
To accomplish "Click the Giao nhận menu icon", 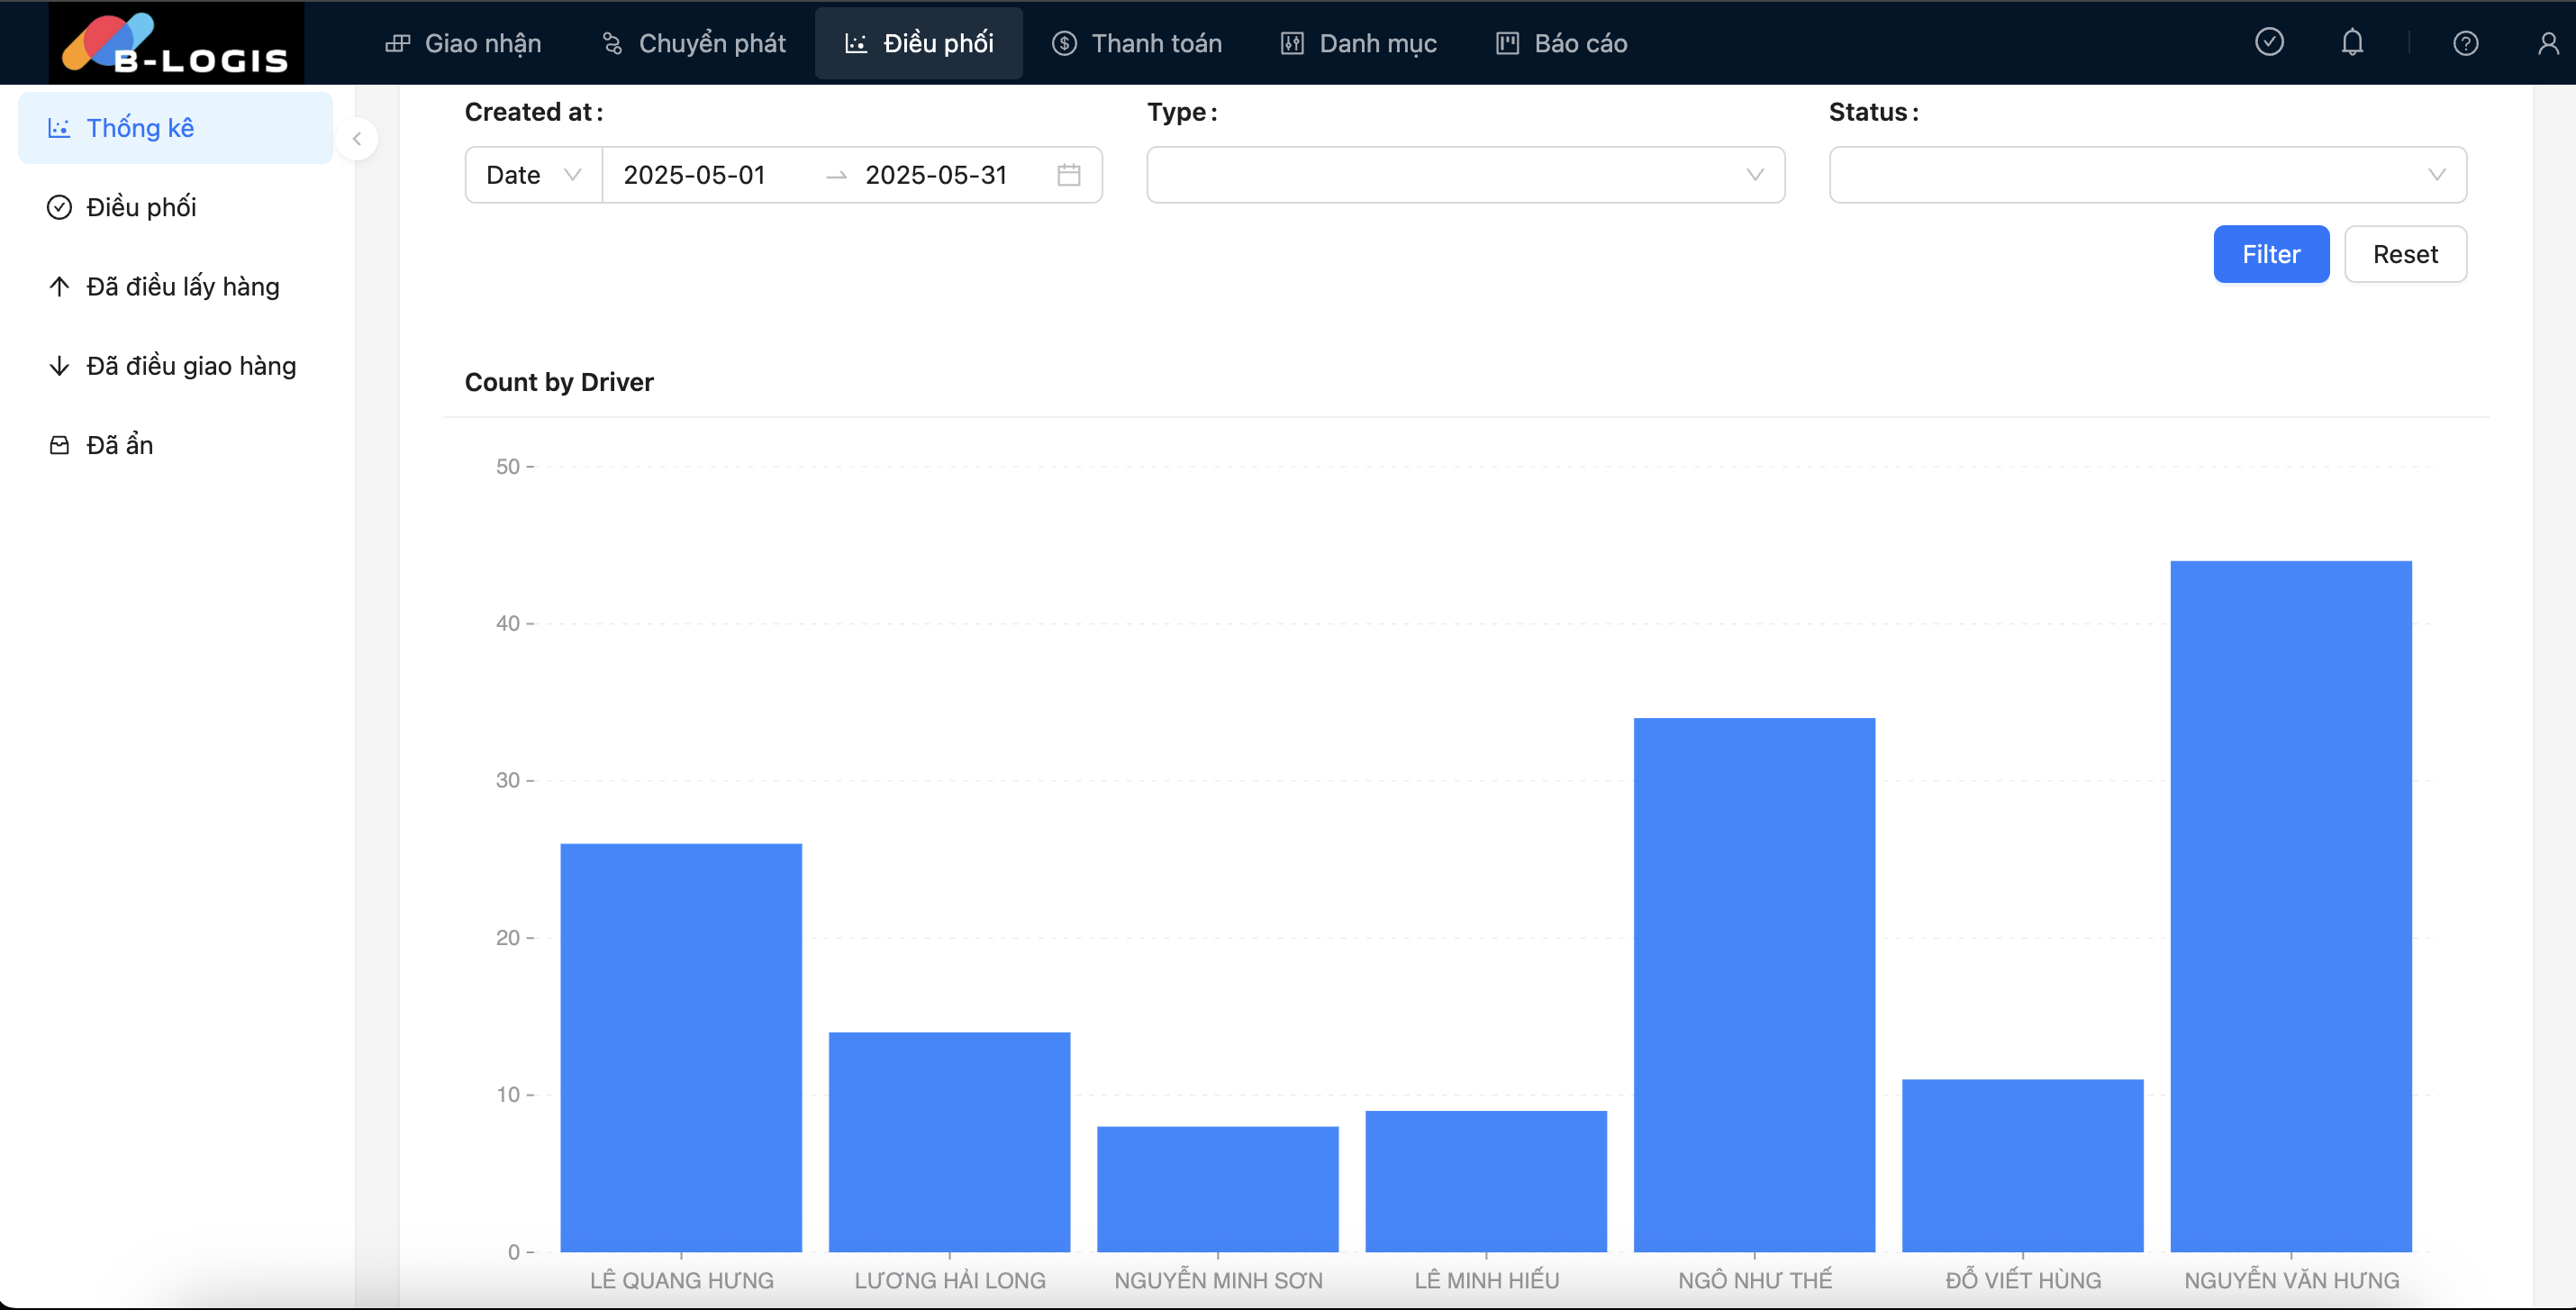I will pyautogui.click(x=398, y=43).
